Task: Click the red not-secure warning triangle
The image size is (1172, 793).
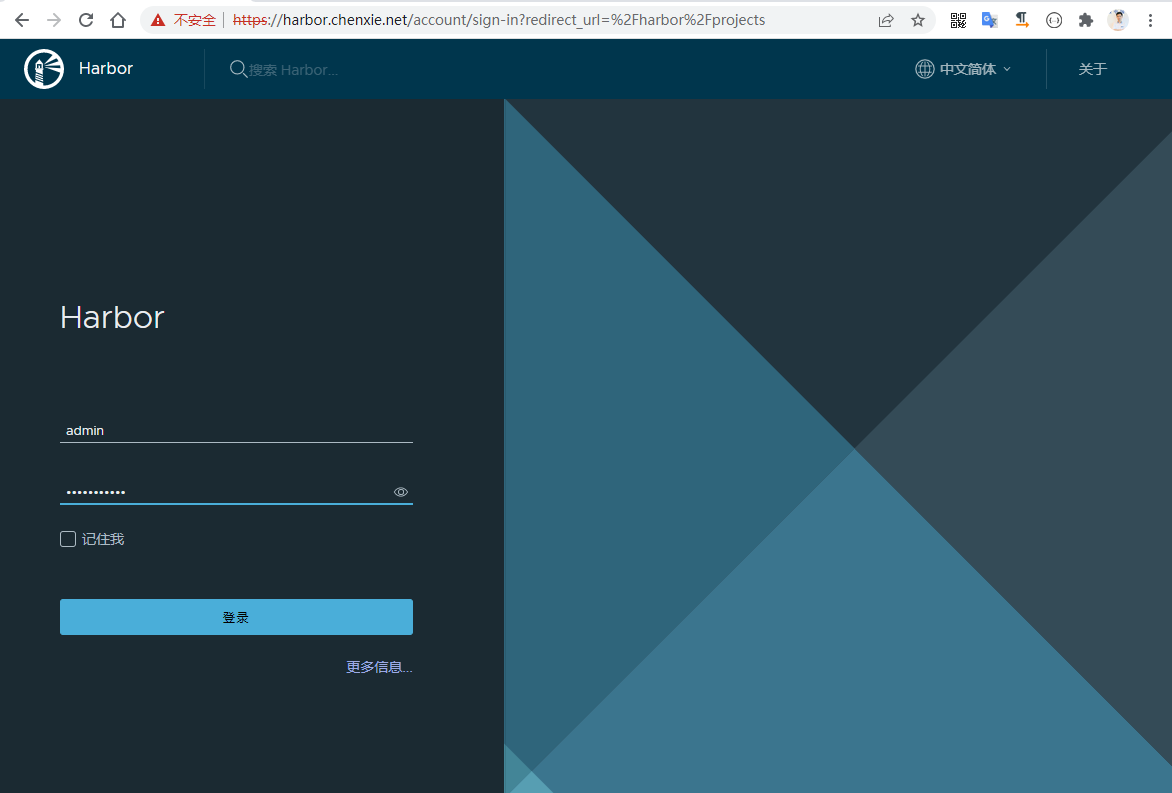Action: (158, 20)
